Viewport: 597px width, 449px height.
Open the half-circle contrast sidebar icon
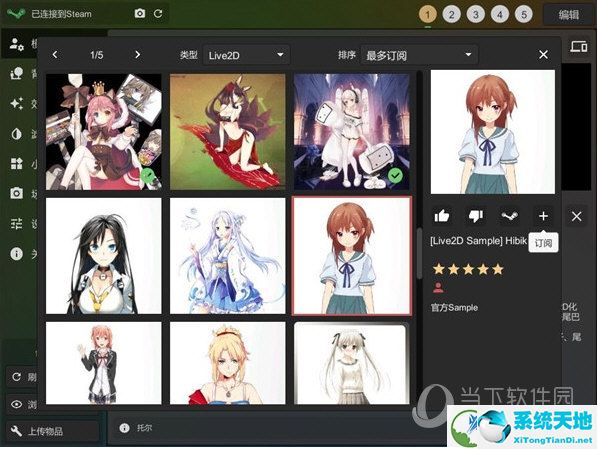[16, 133]
